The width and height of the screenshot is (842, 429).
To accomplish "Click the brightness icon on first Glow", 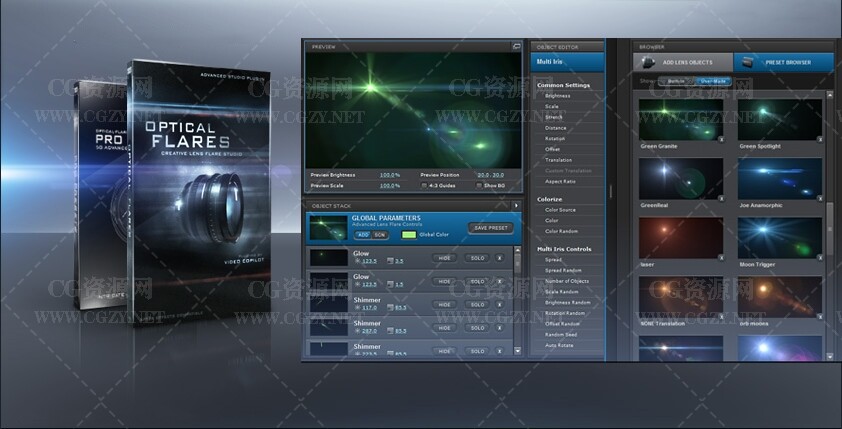I will [x=357, y=261].
